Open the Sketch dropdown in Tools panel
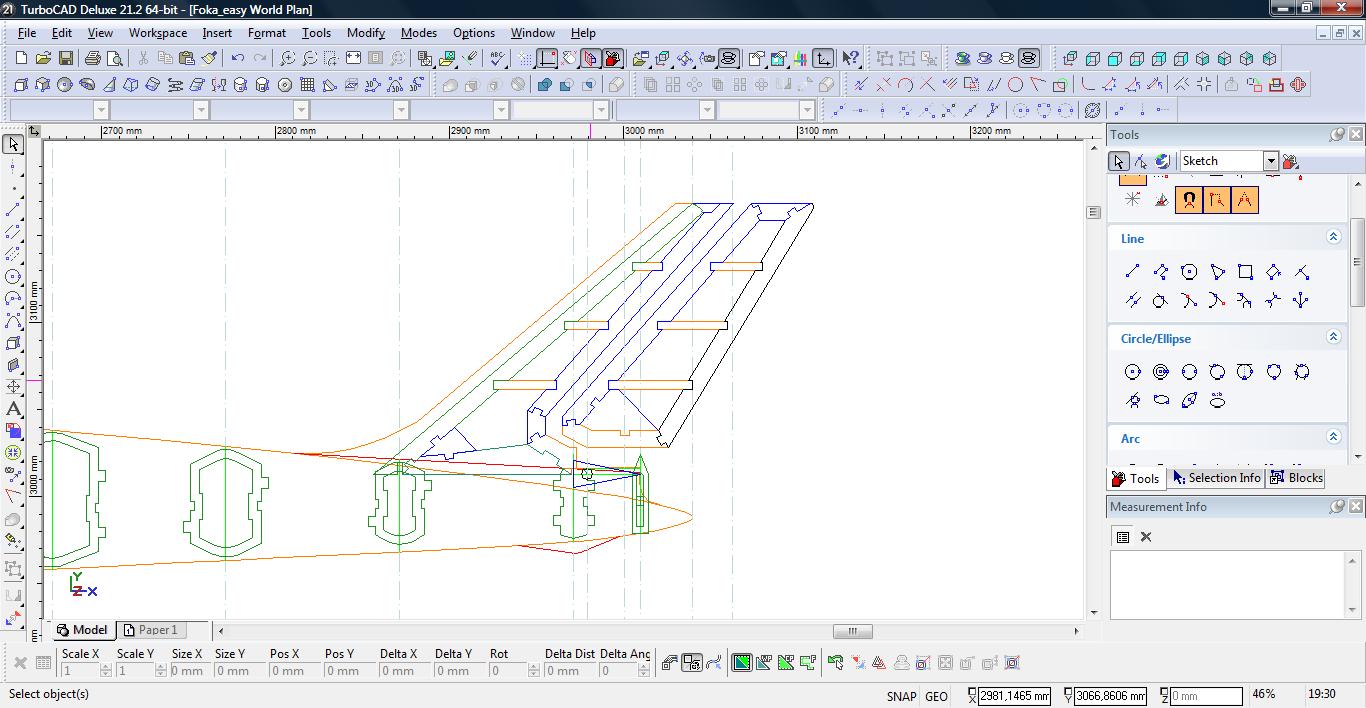 tap(1270, 161)
